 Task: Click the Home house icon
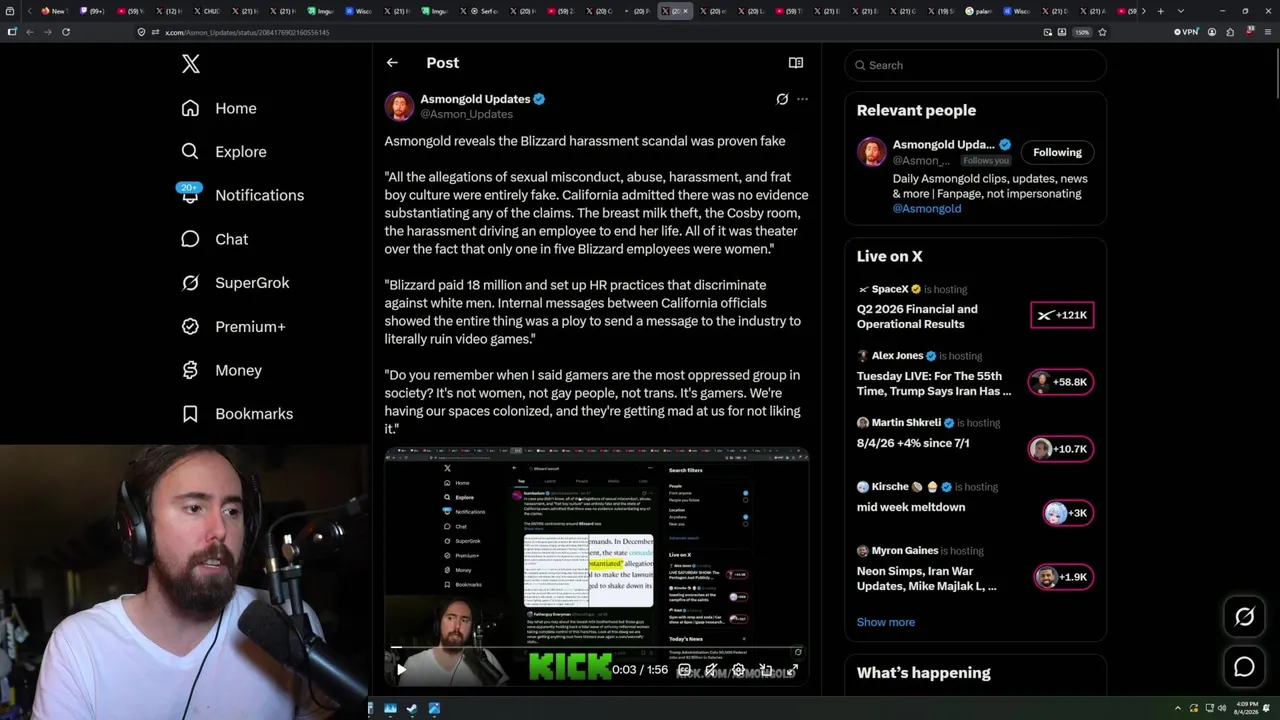pos(190,108)
